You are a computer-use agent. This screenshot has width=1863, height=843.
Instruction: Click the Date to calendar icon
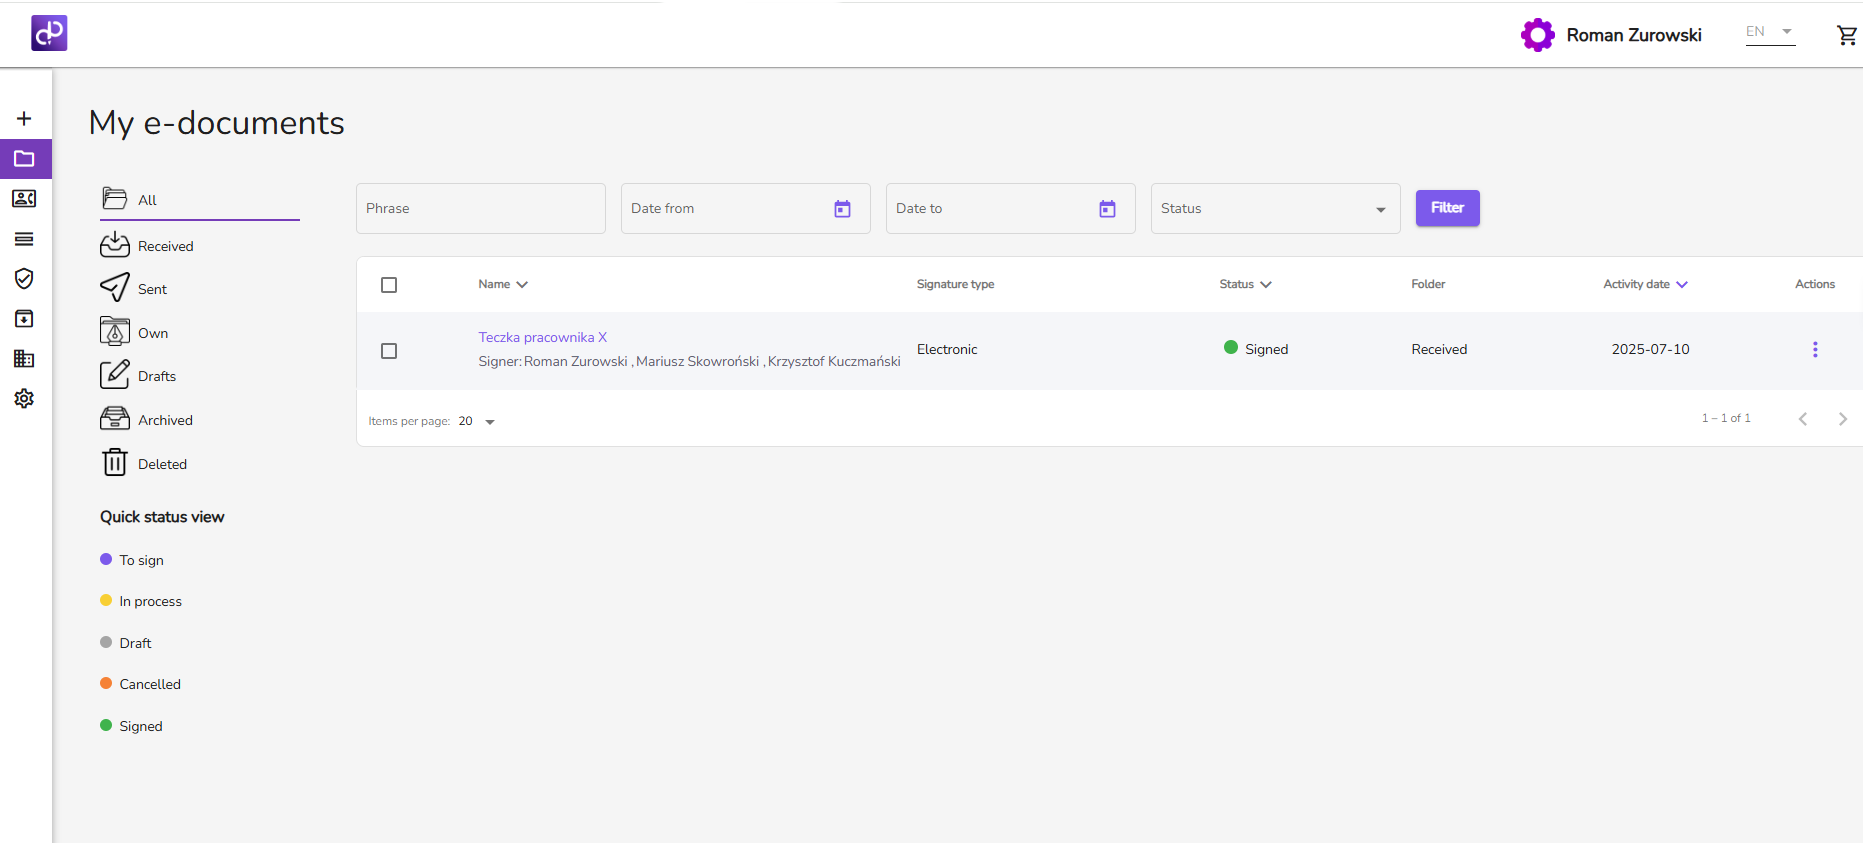(x=1107, y=209)
